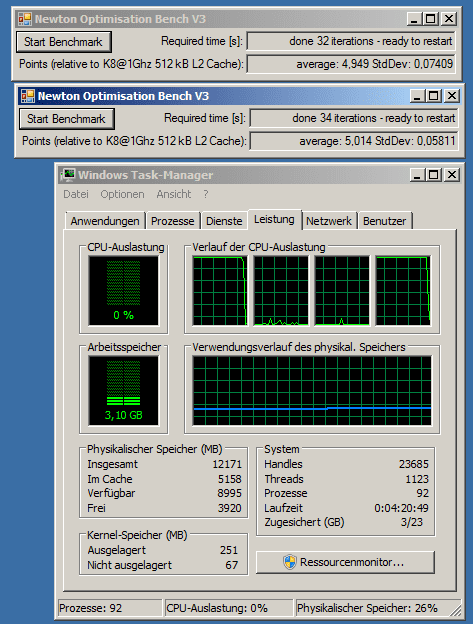
Task: Click the 'average: 4,949' points field
Action: [x=351, y=64]
